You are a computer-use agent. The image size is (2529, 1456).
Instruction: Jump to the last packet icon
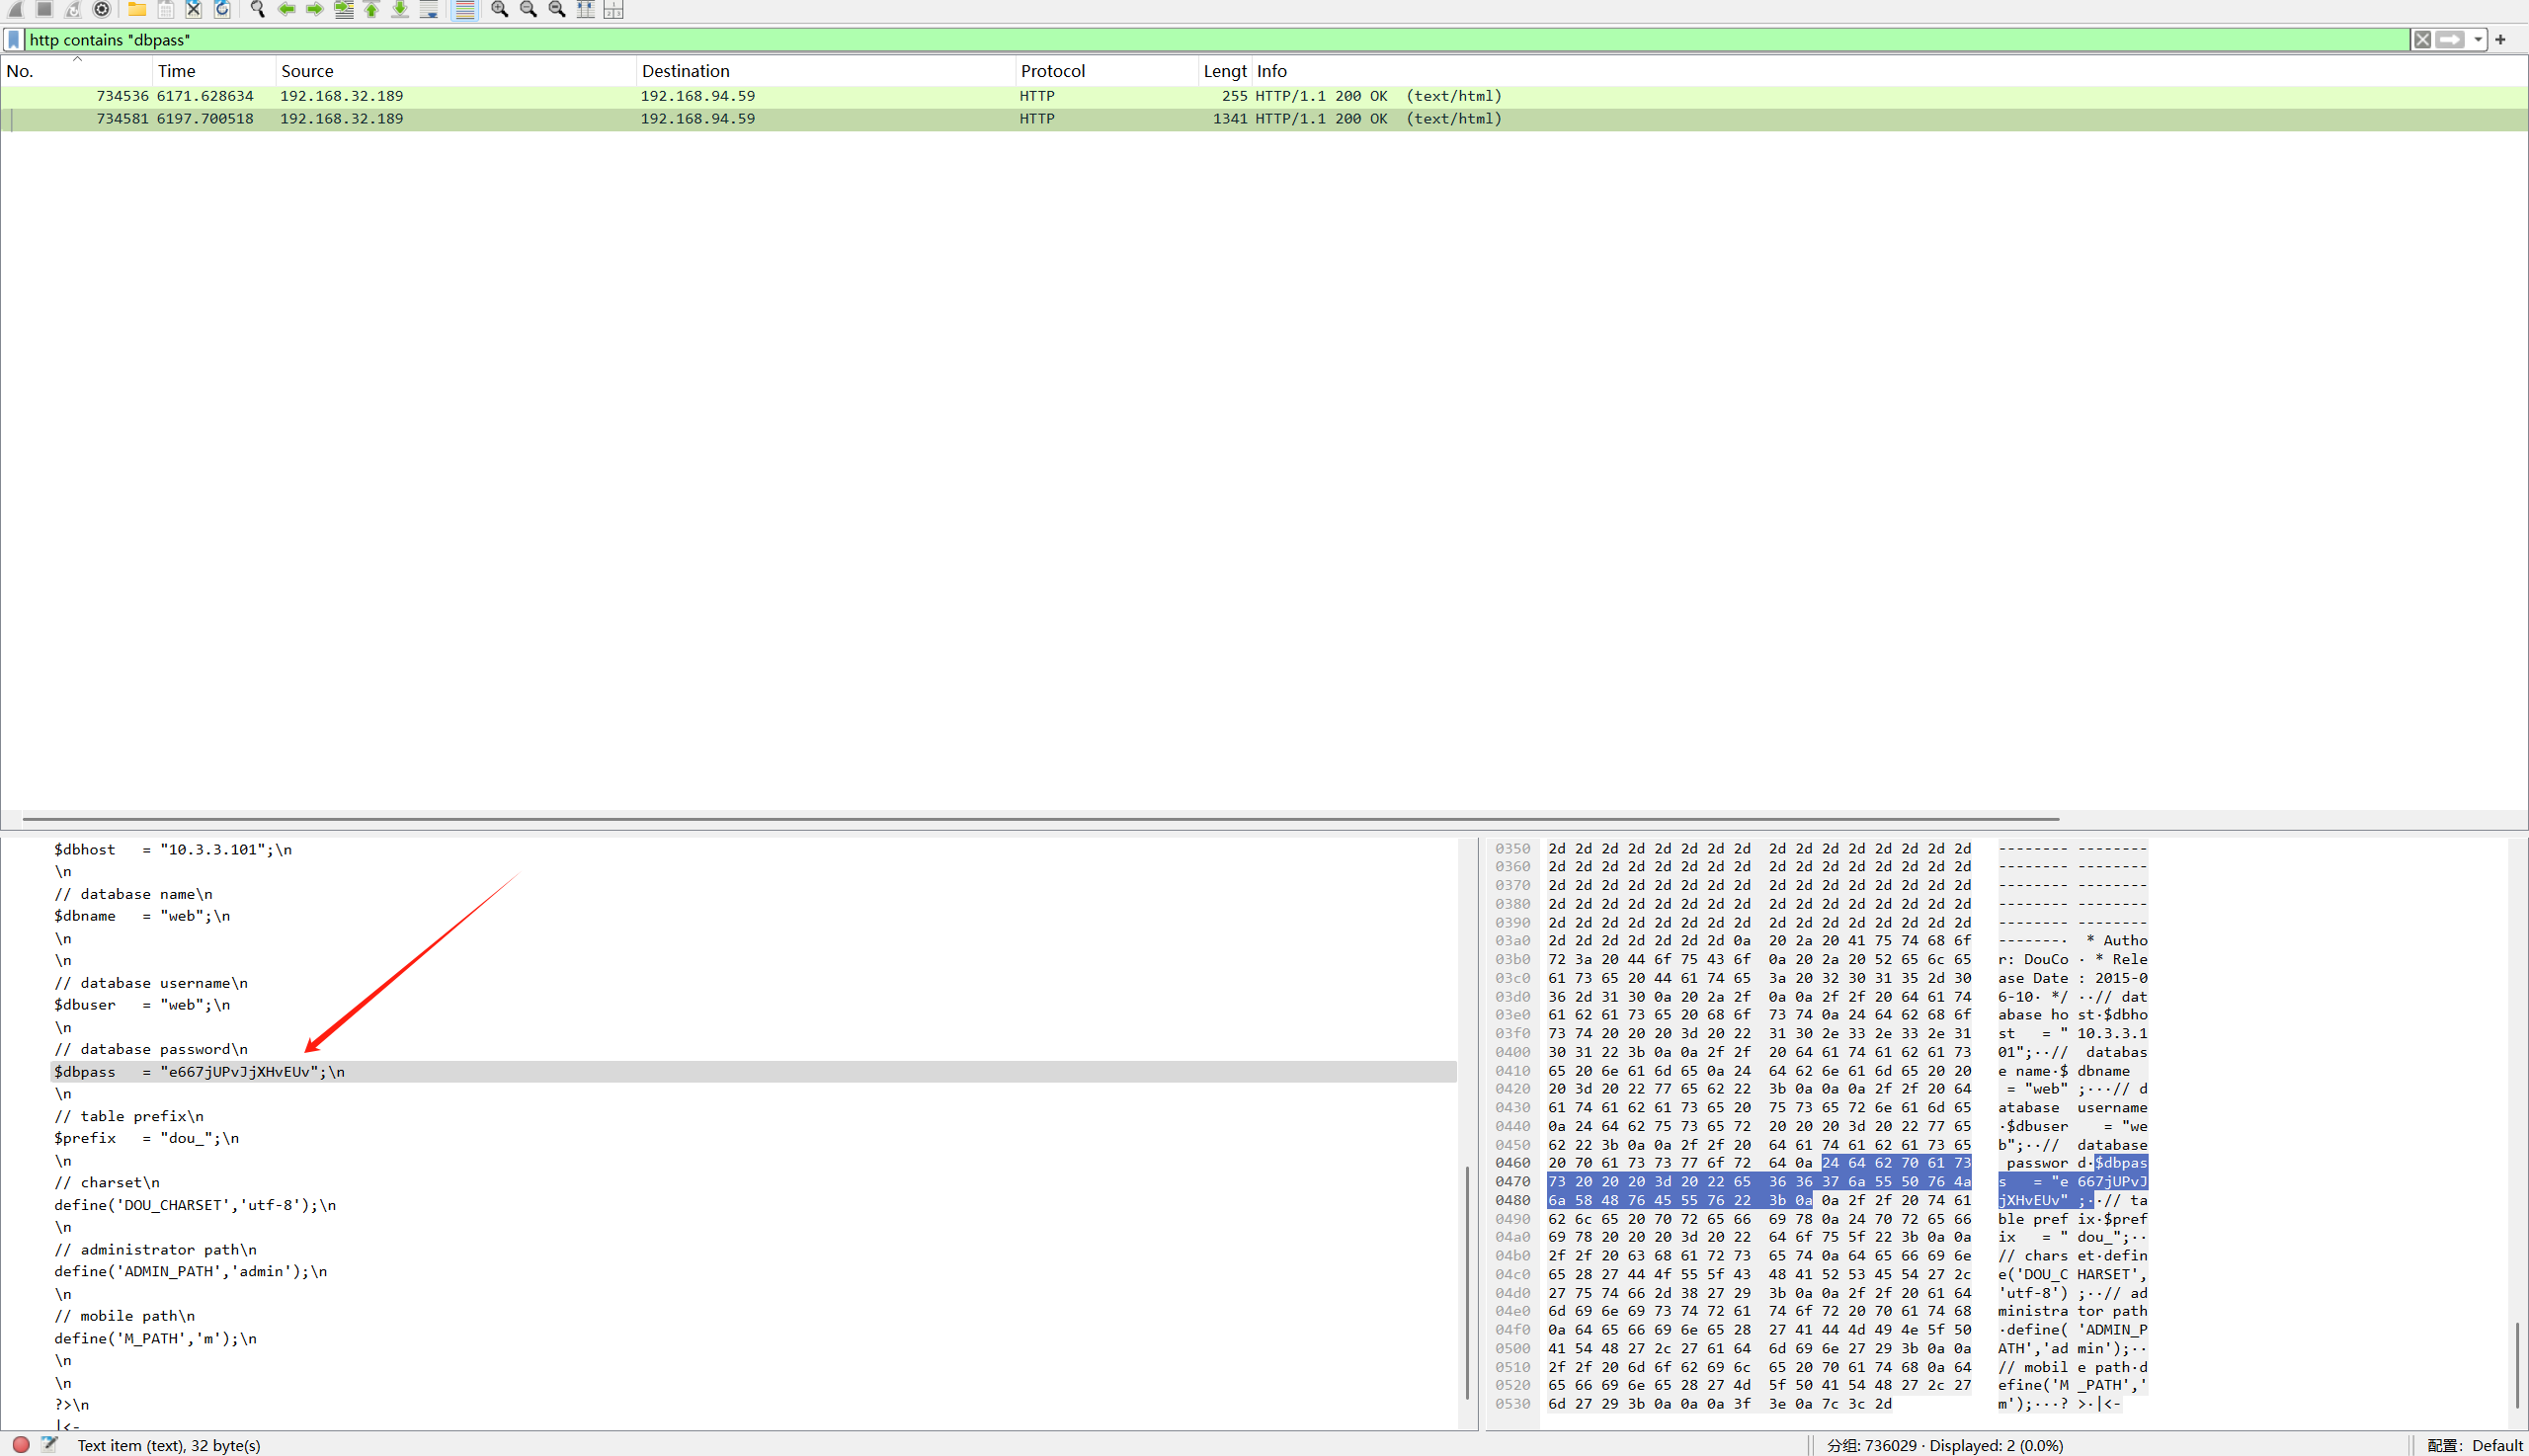399,9
